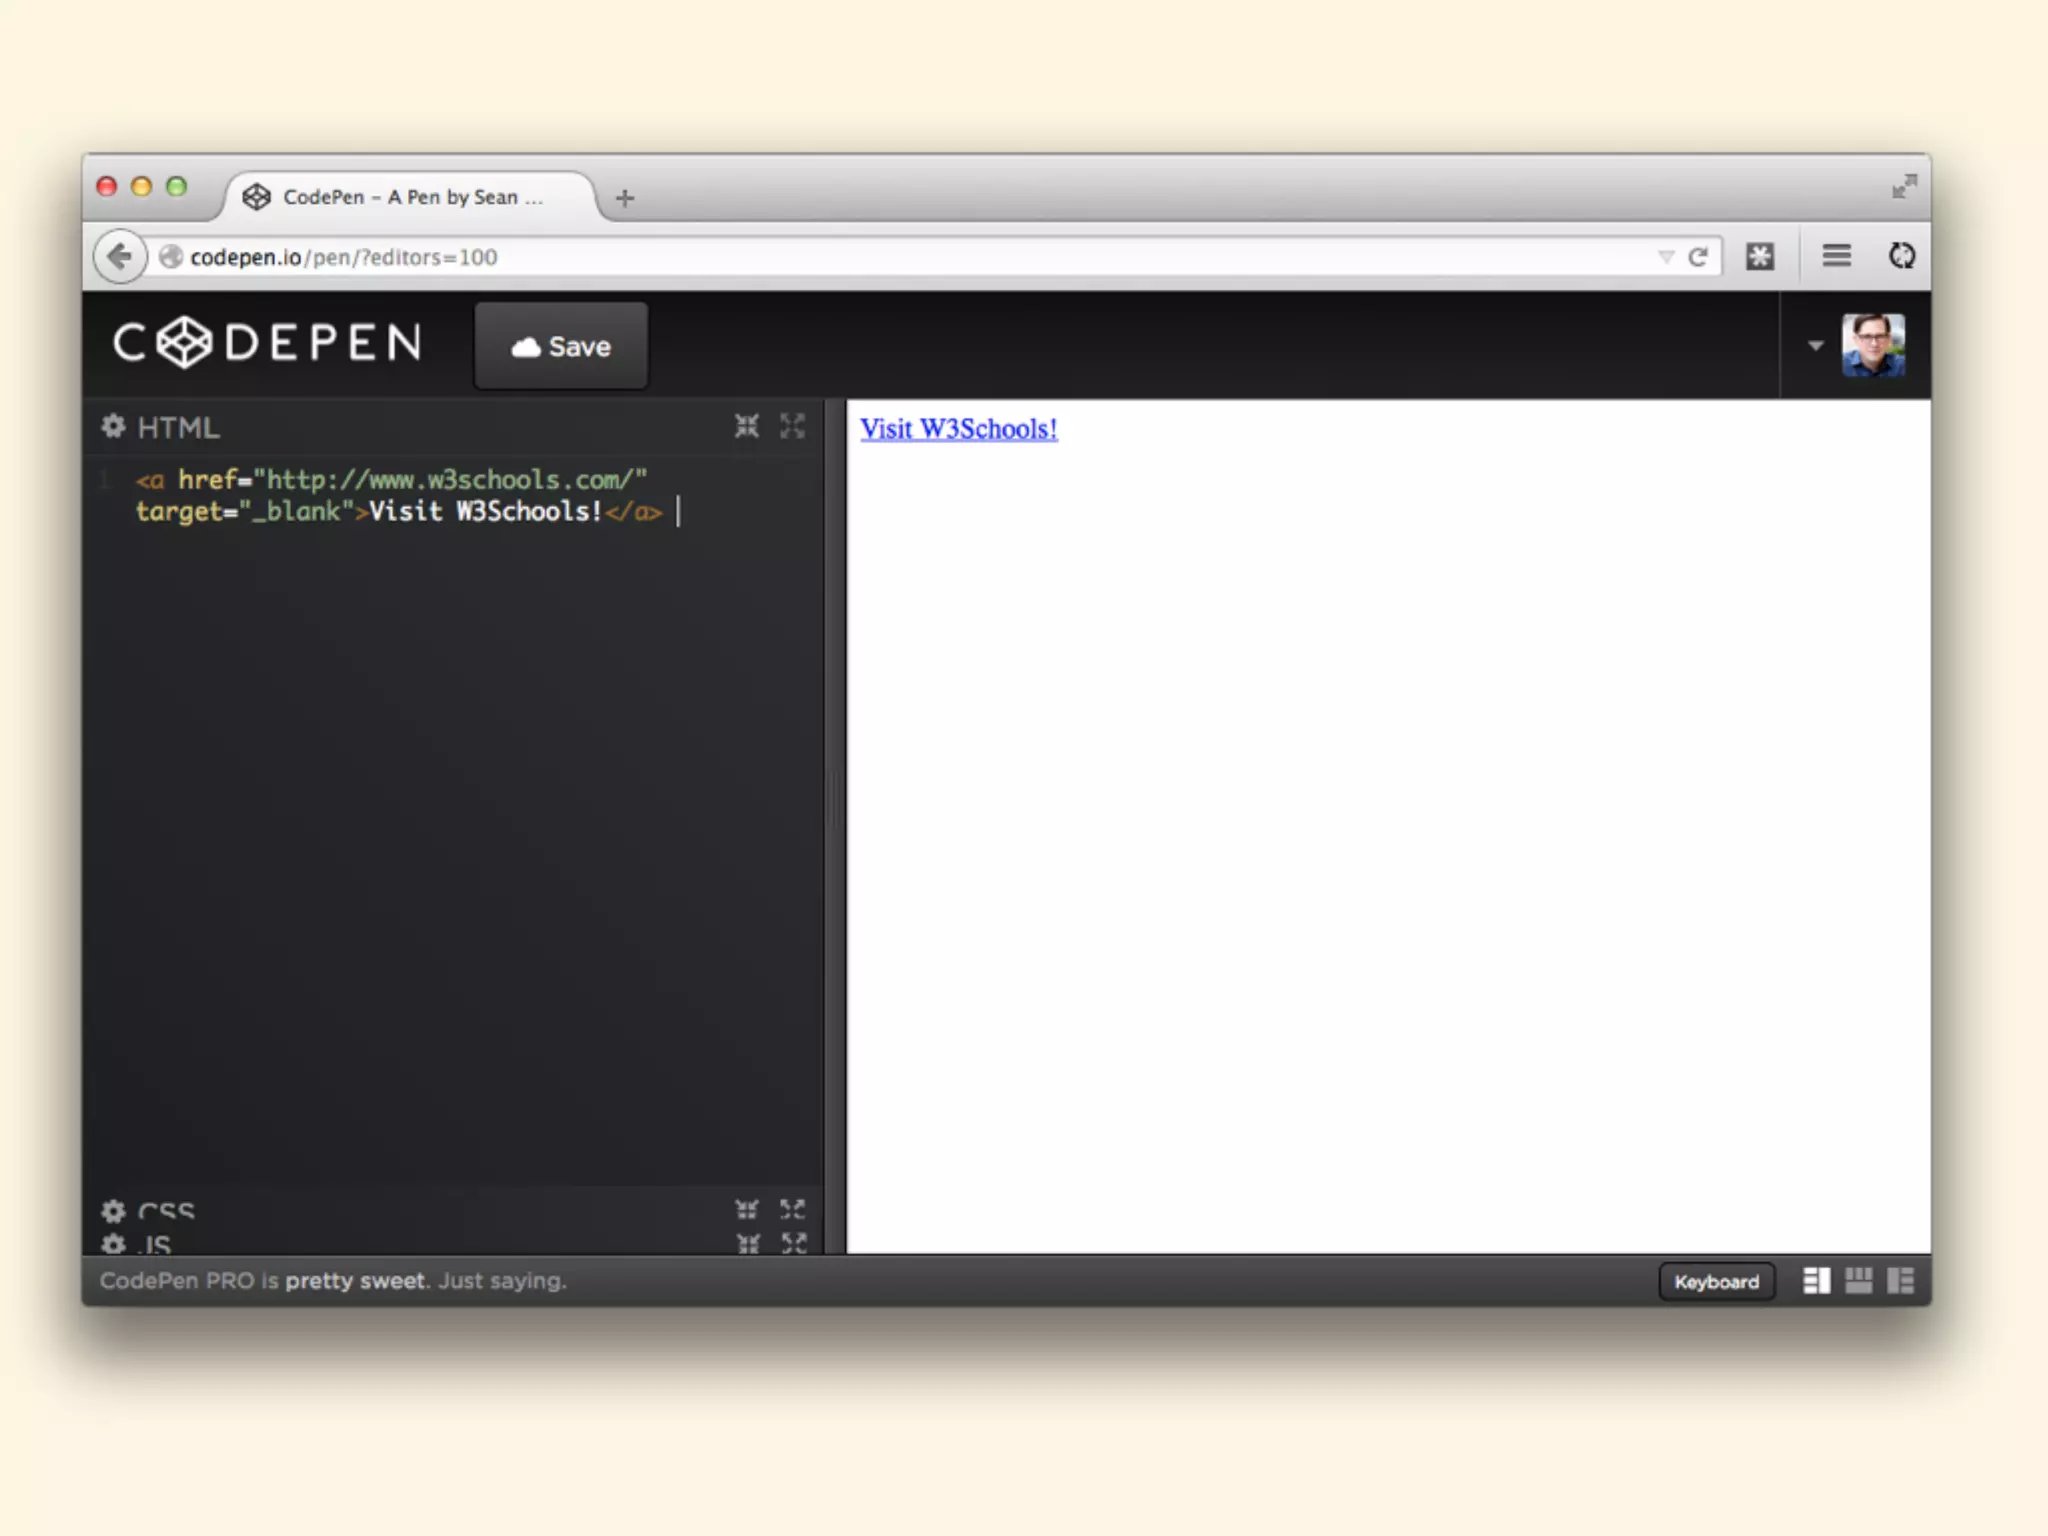Maximize the CSS editor panel
Screen dimensions: 2048x1536
tap(792, 1210)
